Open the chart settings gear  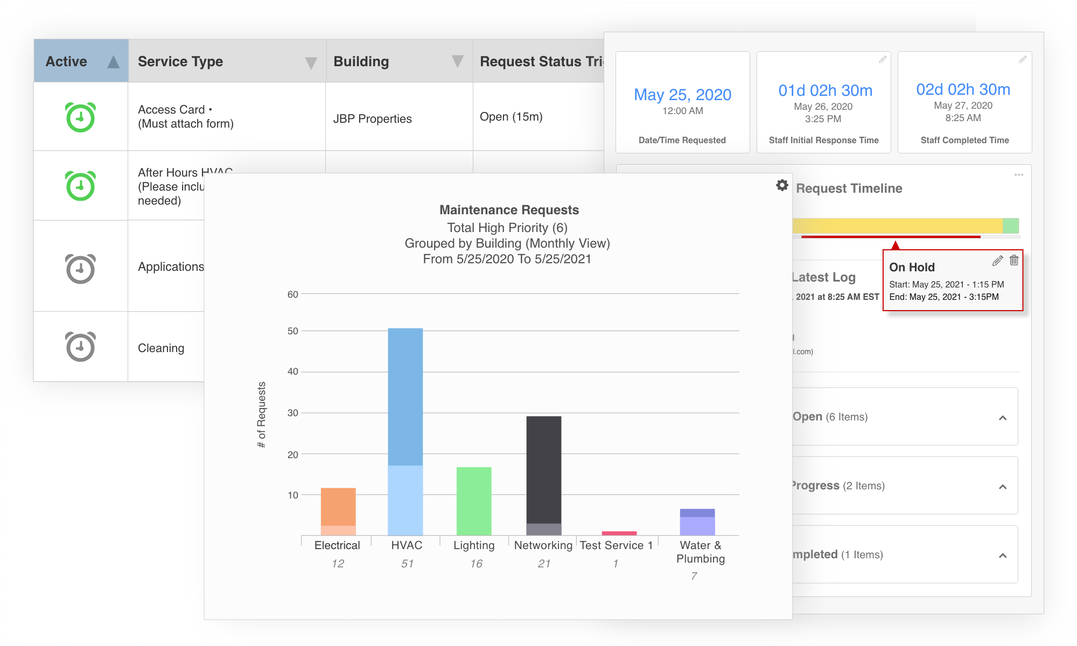pyautogui.click(x=782, y=185)
